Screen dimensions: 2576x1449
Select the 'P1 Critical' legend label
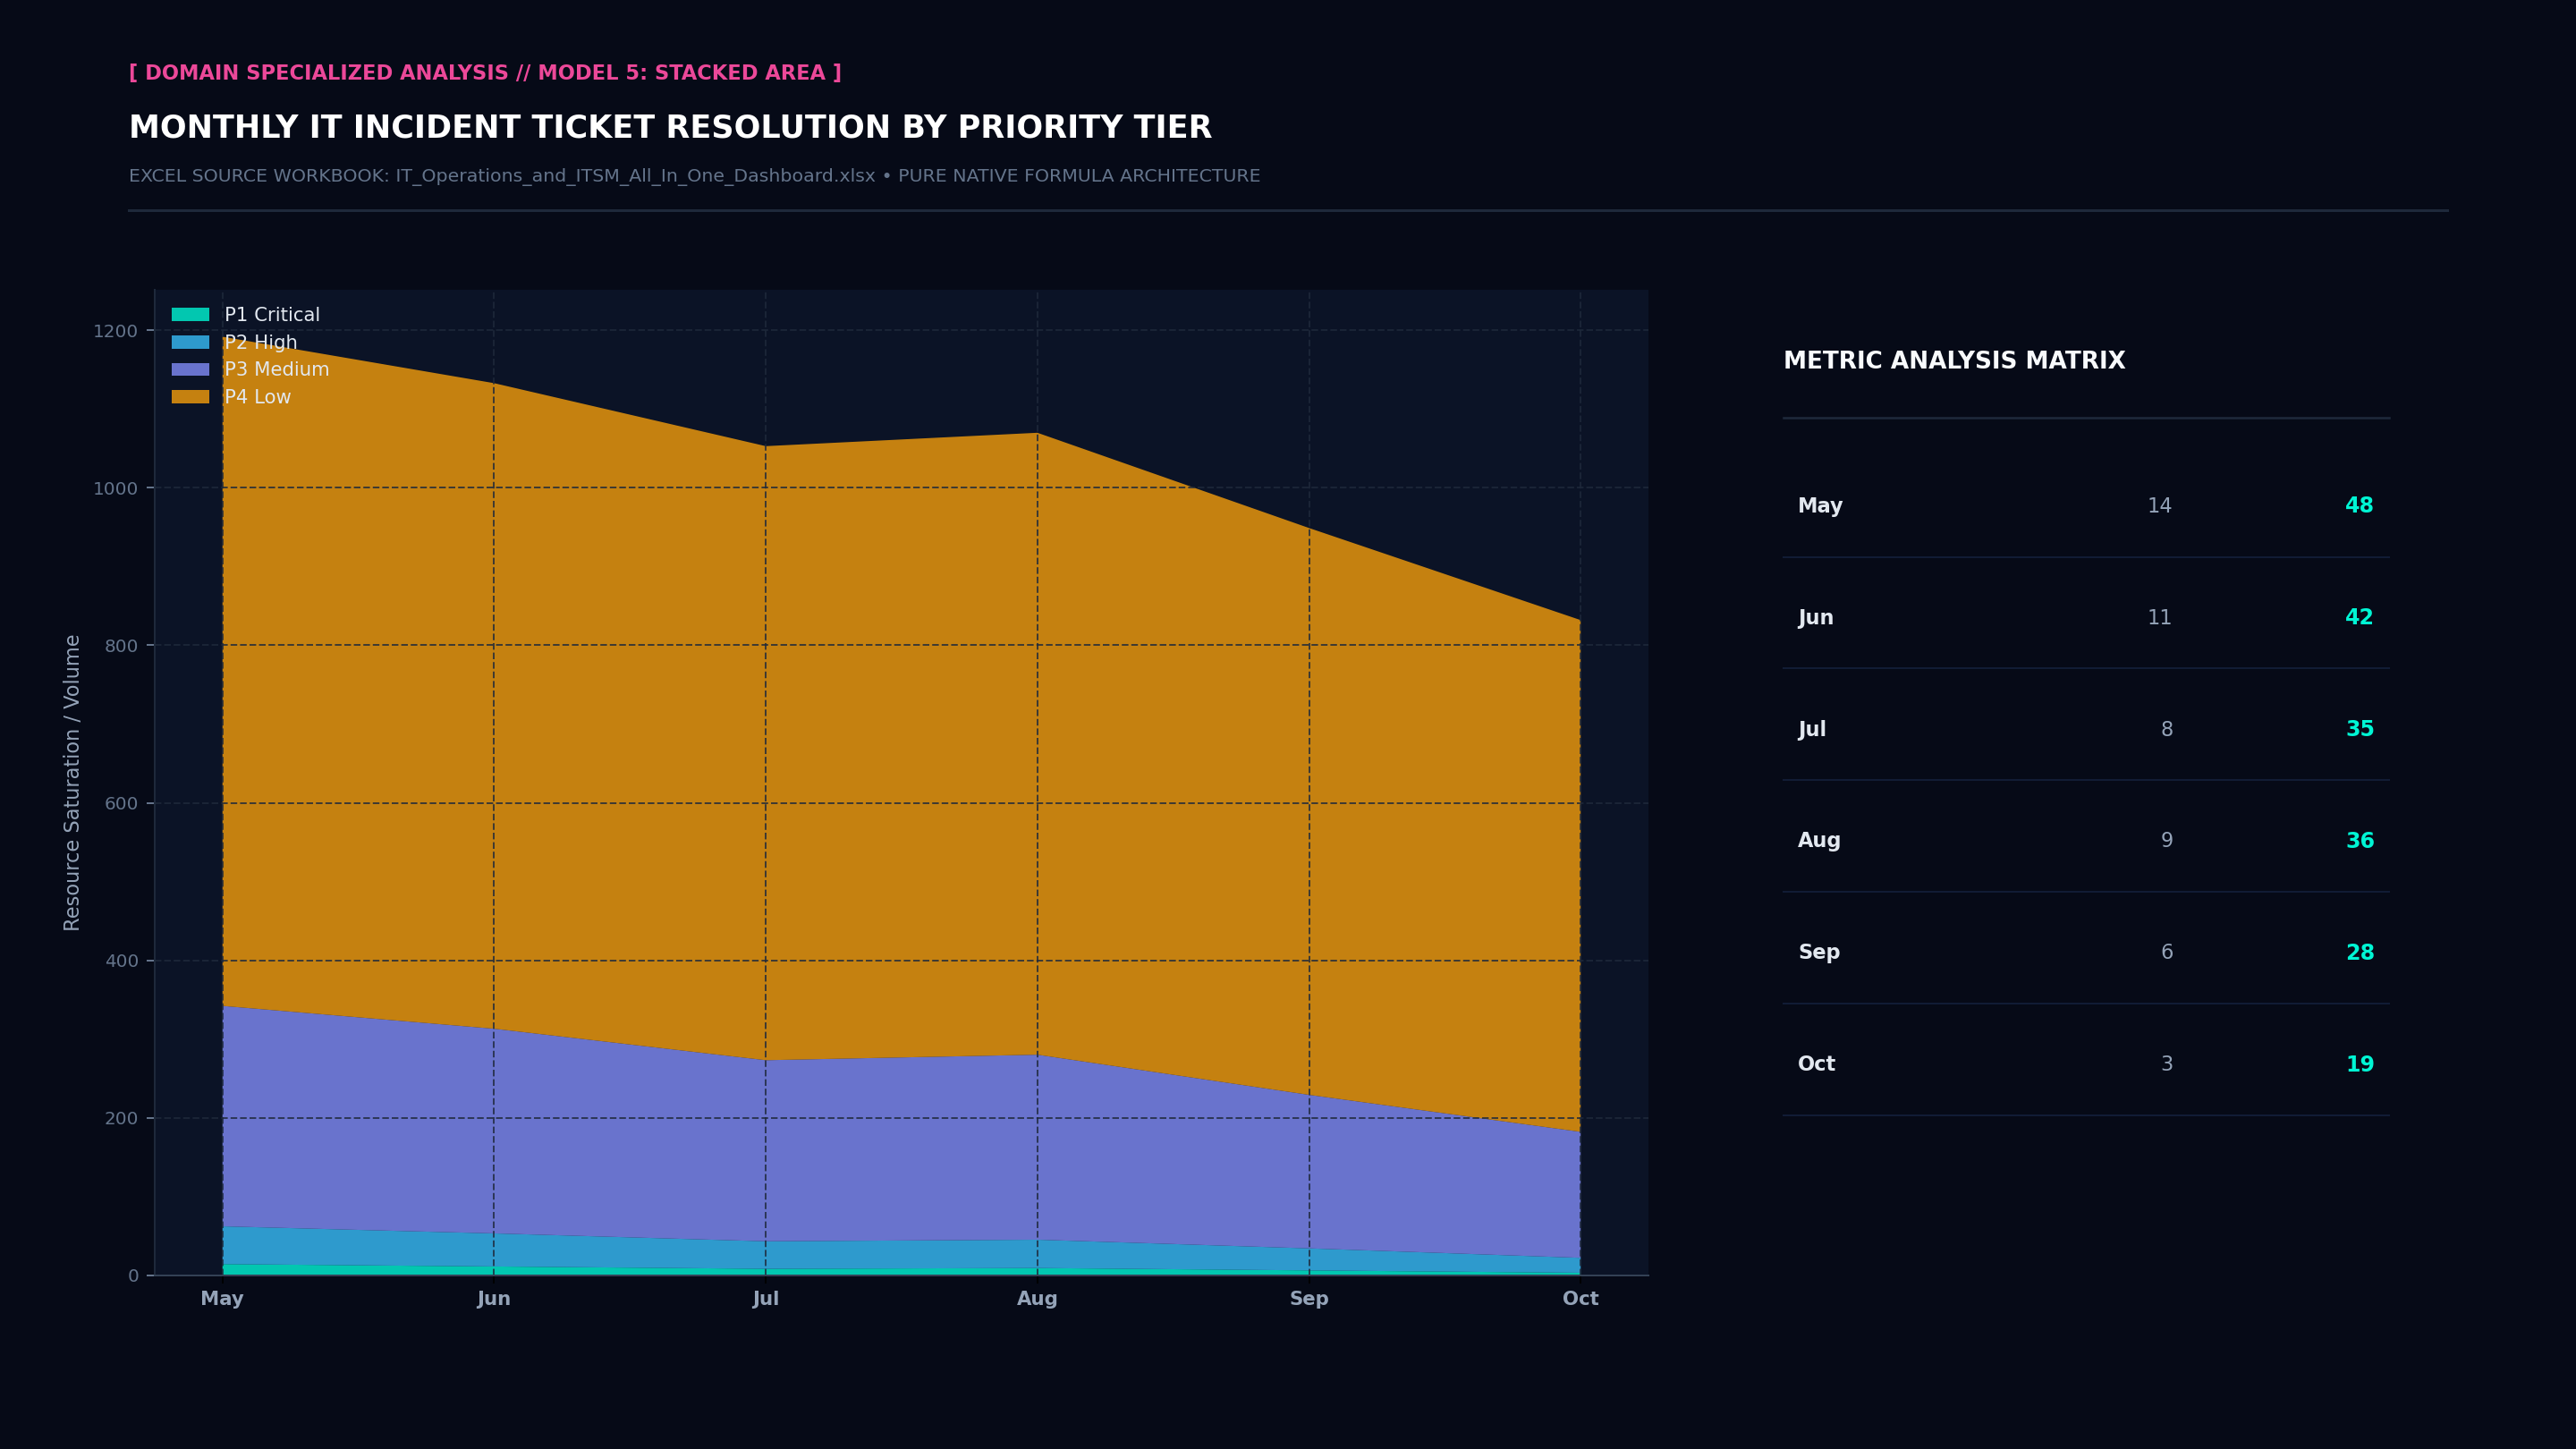click(x=272, y=315)
